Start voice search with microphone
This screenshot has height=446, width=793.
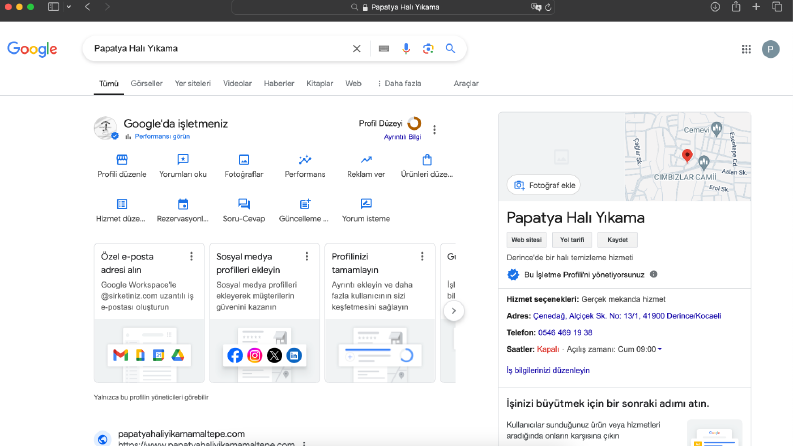click(x=406, y=49)
